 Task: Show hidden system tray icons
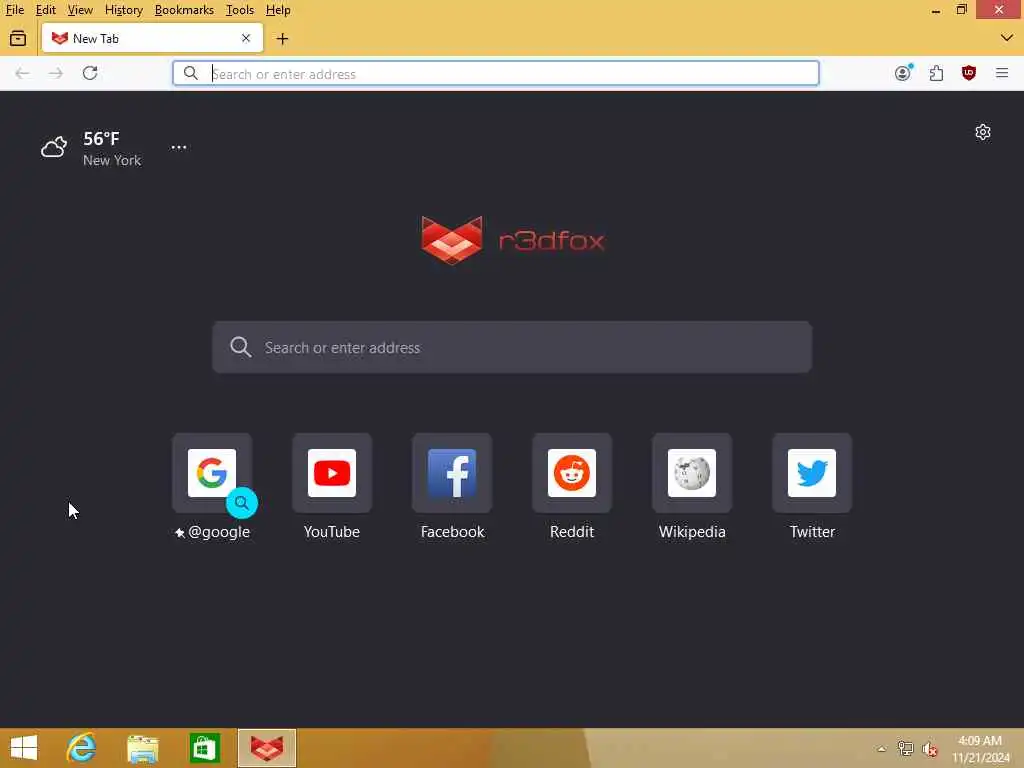[x=882, y=749]
